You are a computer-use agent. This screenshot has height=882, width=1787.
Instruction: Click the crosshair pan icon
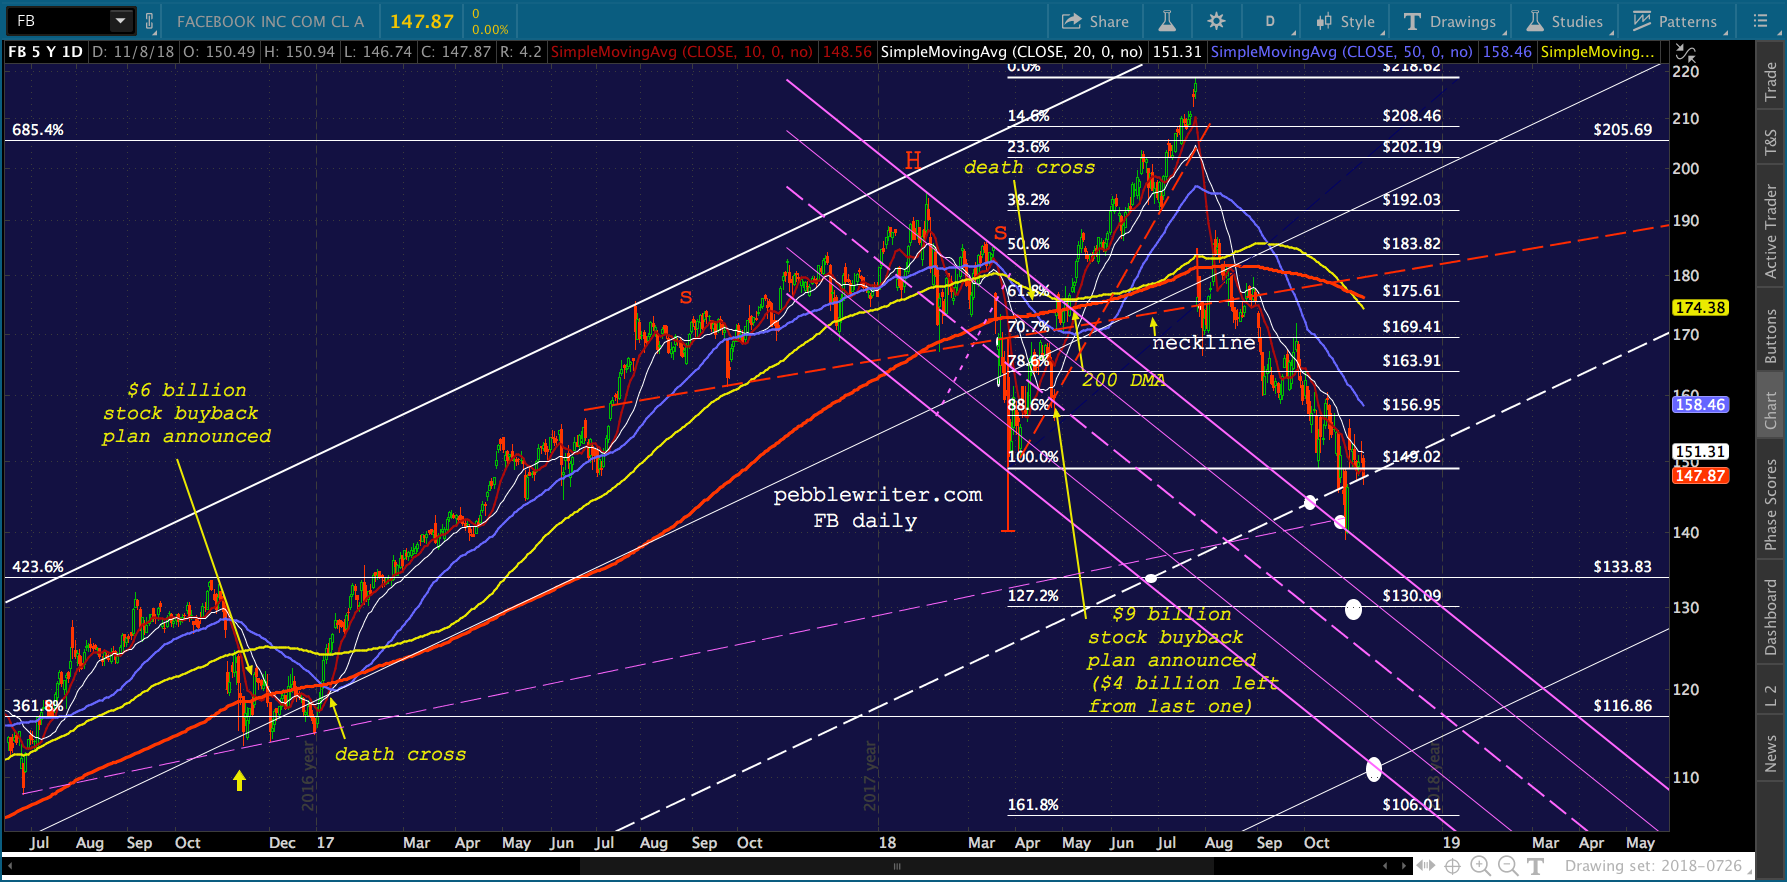[x=1452, y=866]
